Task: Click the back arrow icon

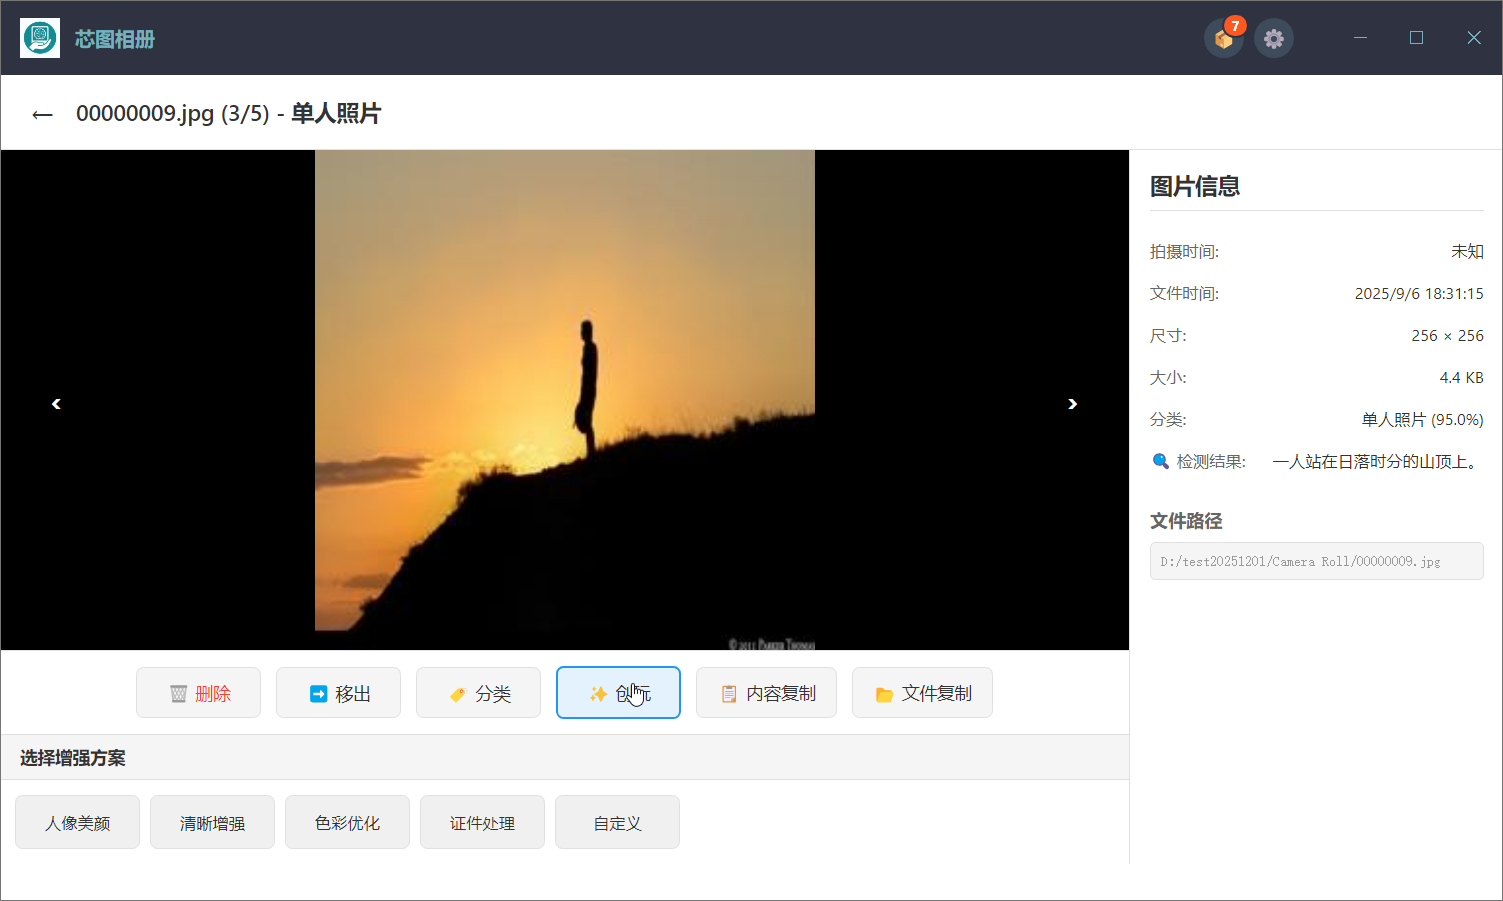Action: (x=42, y=115)
